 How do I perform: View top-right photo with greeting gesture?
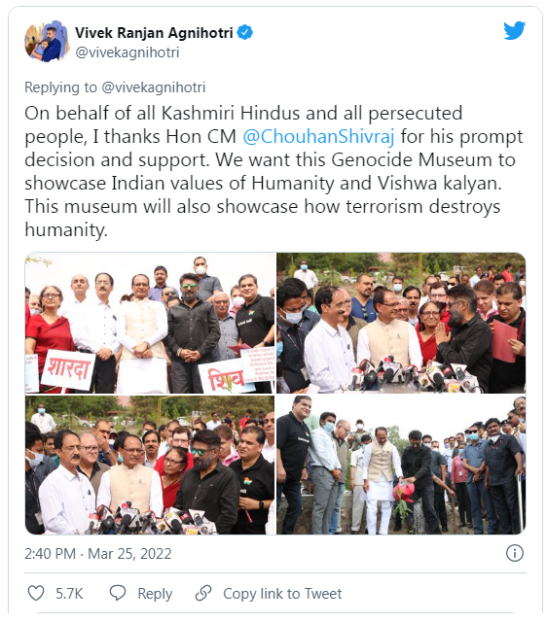401,323
